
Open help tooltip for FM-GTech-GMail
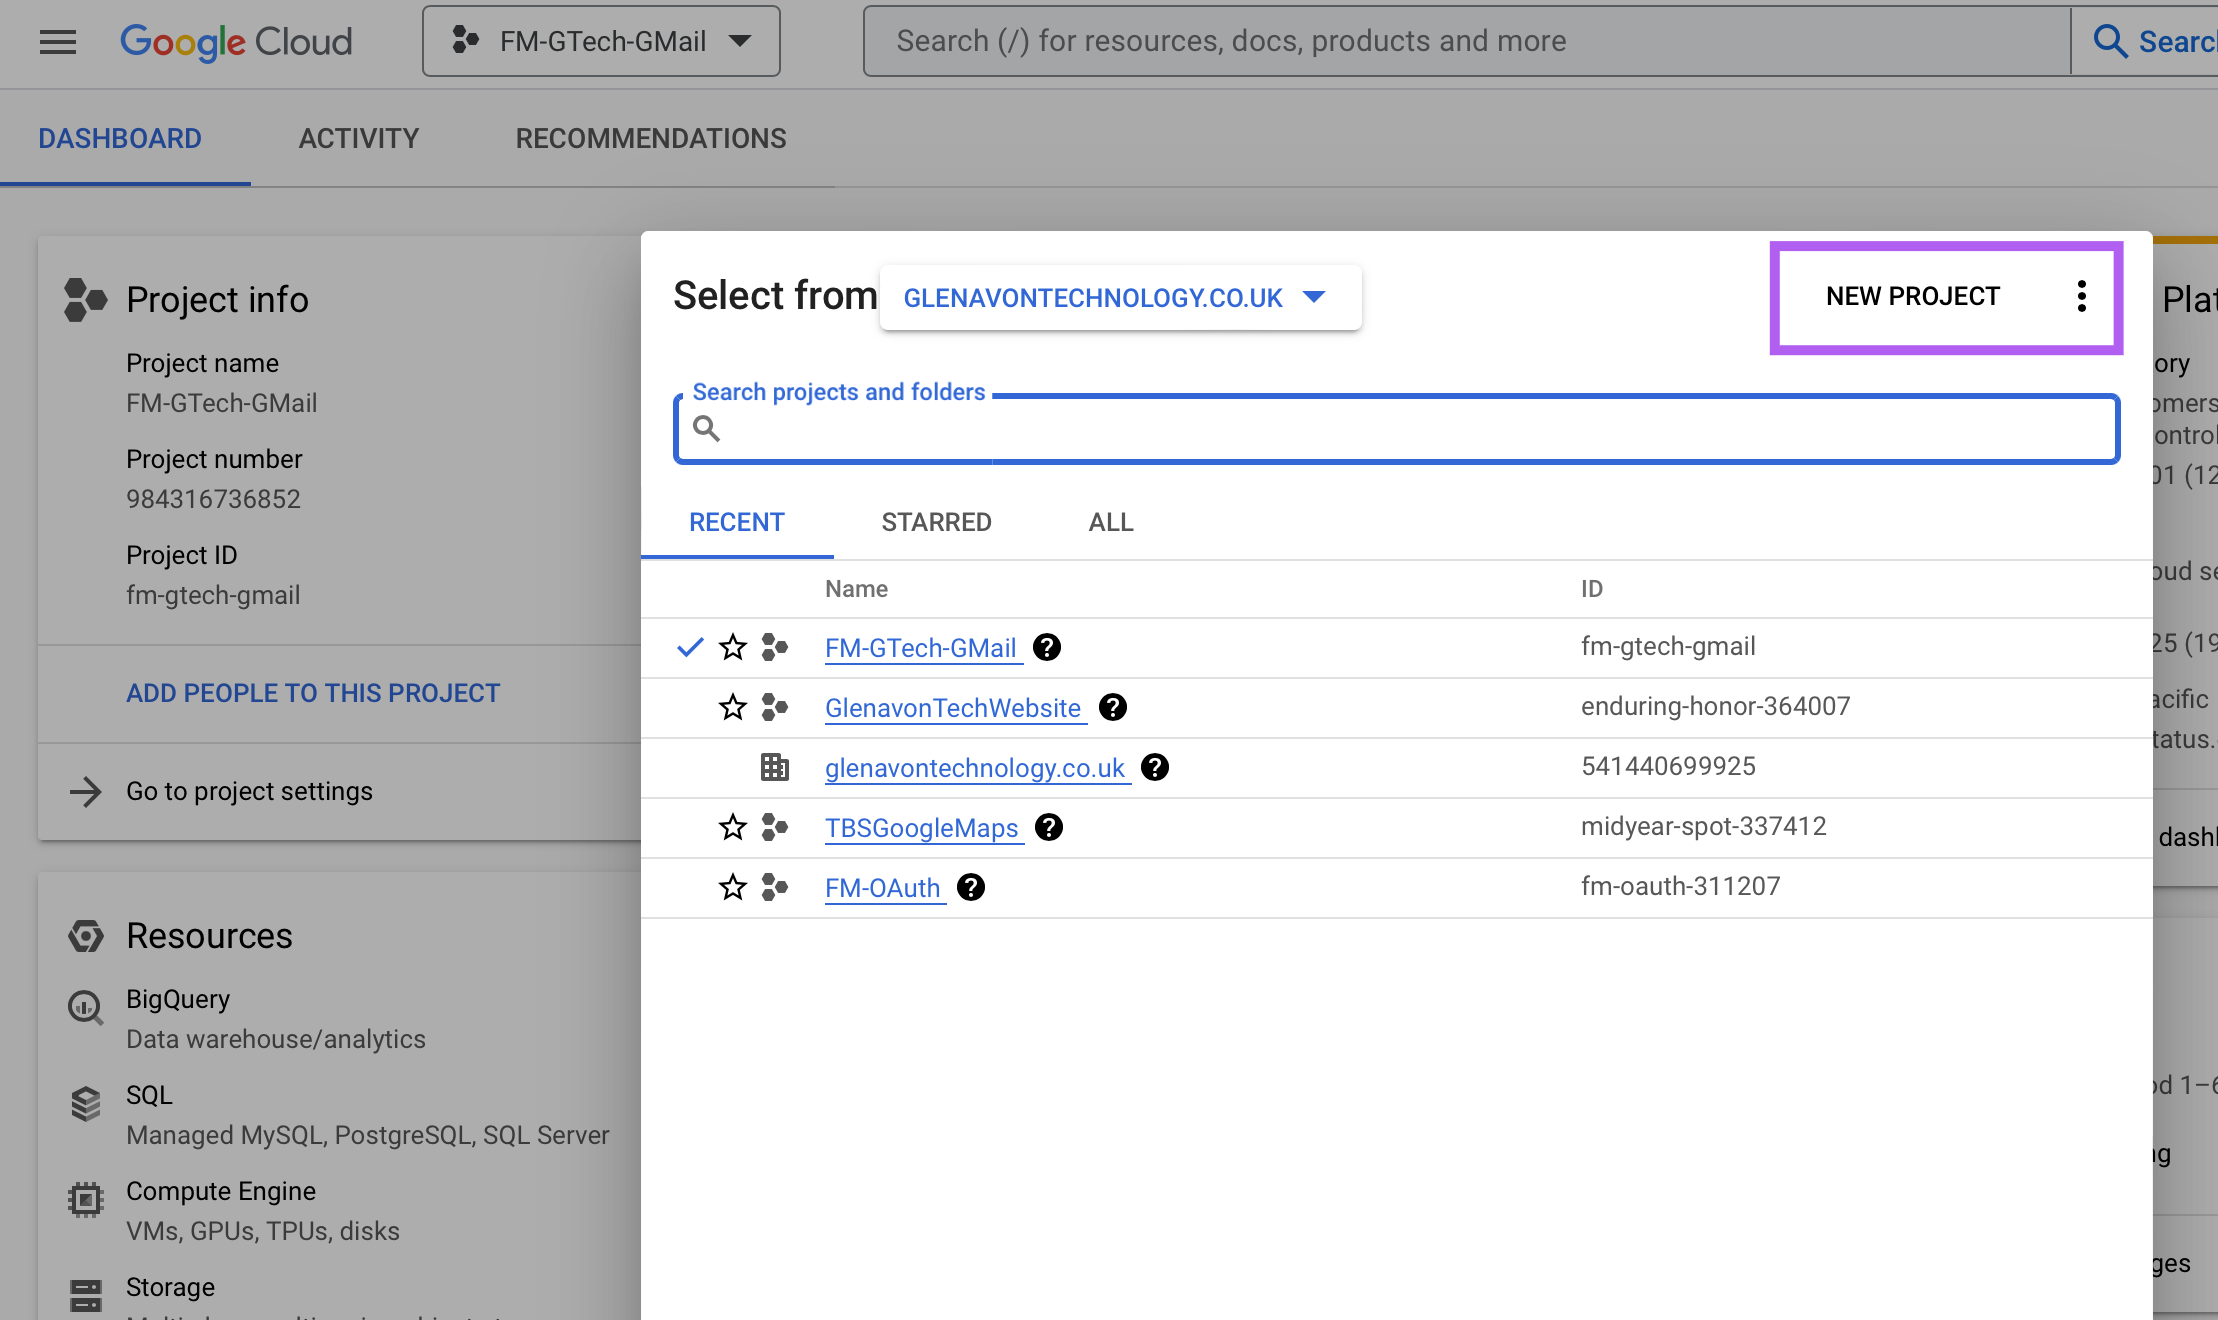click(1047, 647)
